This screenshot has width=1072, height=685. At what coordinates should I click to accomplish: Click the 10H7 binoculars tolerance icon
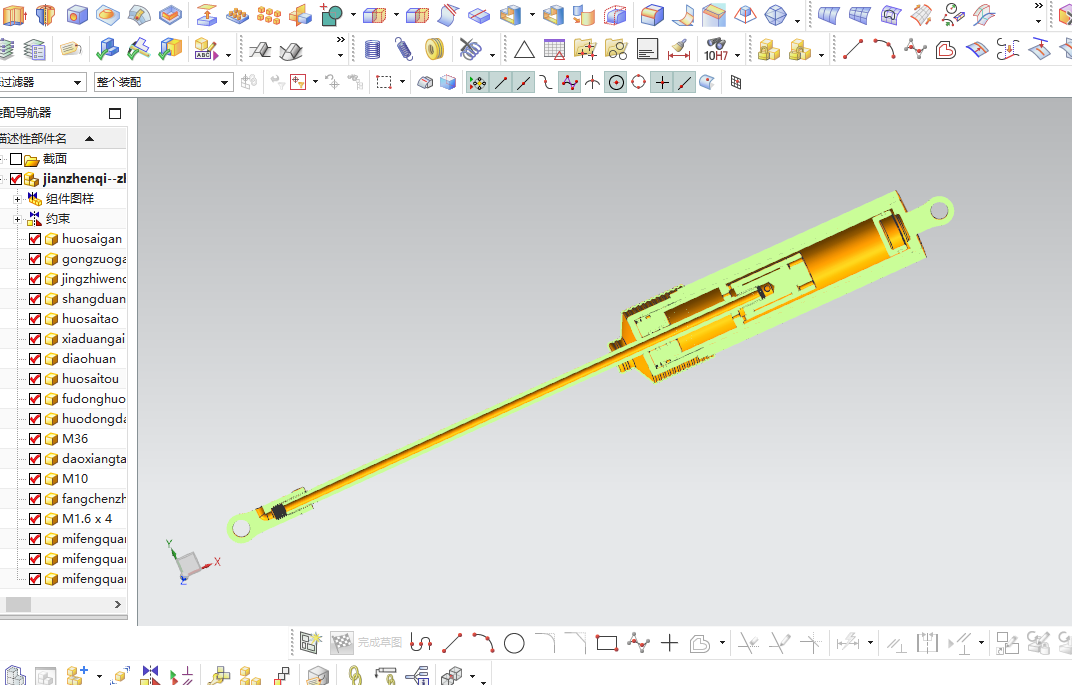pyautogui.click(x=716, y=49)
